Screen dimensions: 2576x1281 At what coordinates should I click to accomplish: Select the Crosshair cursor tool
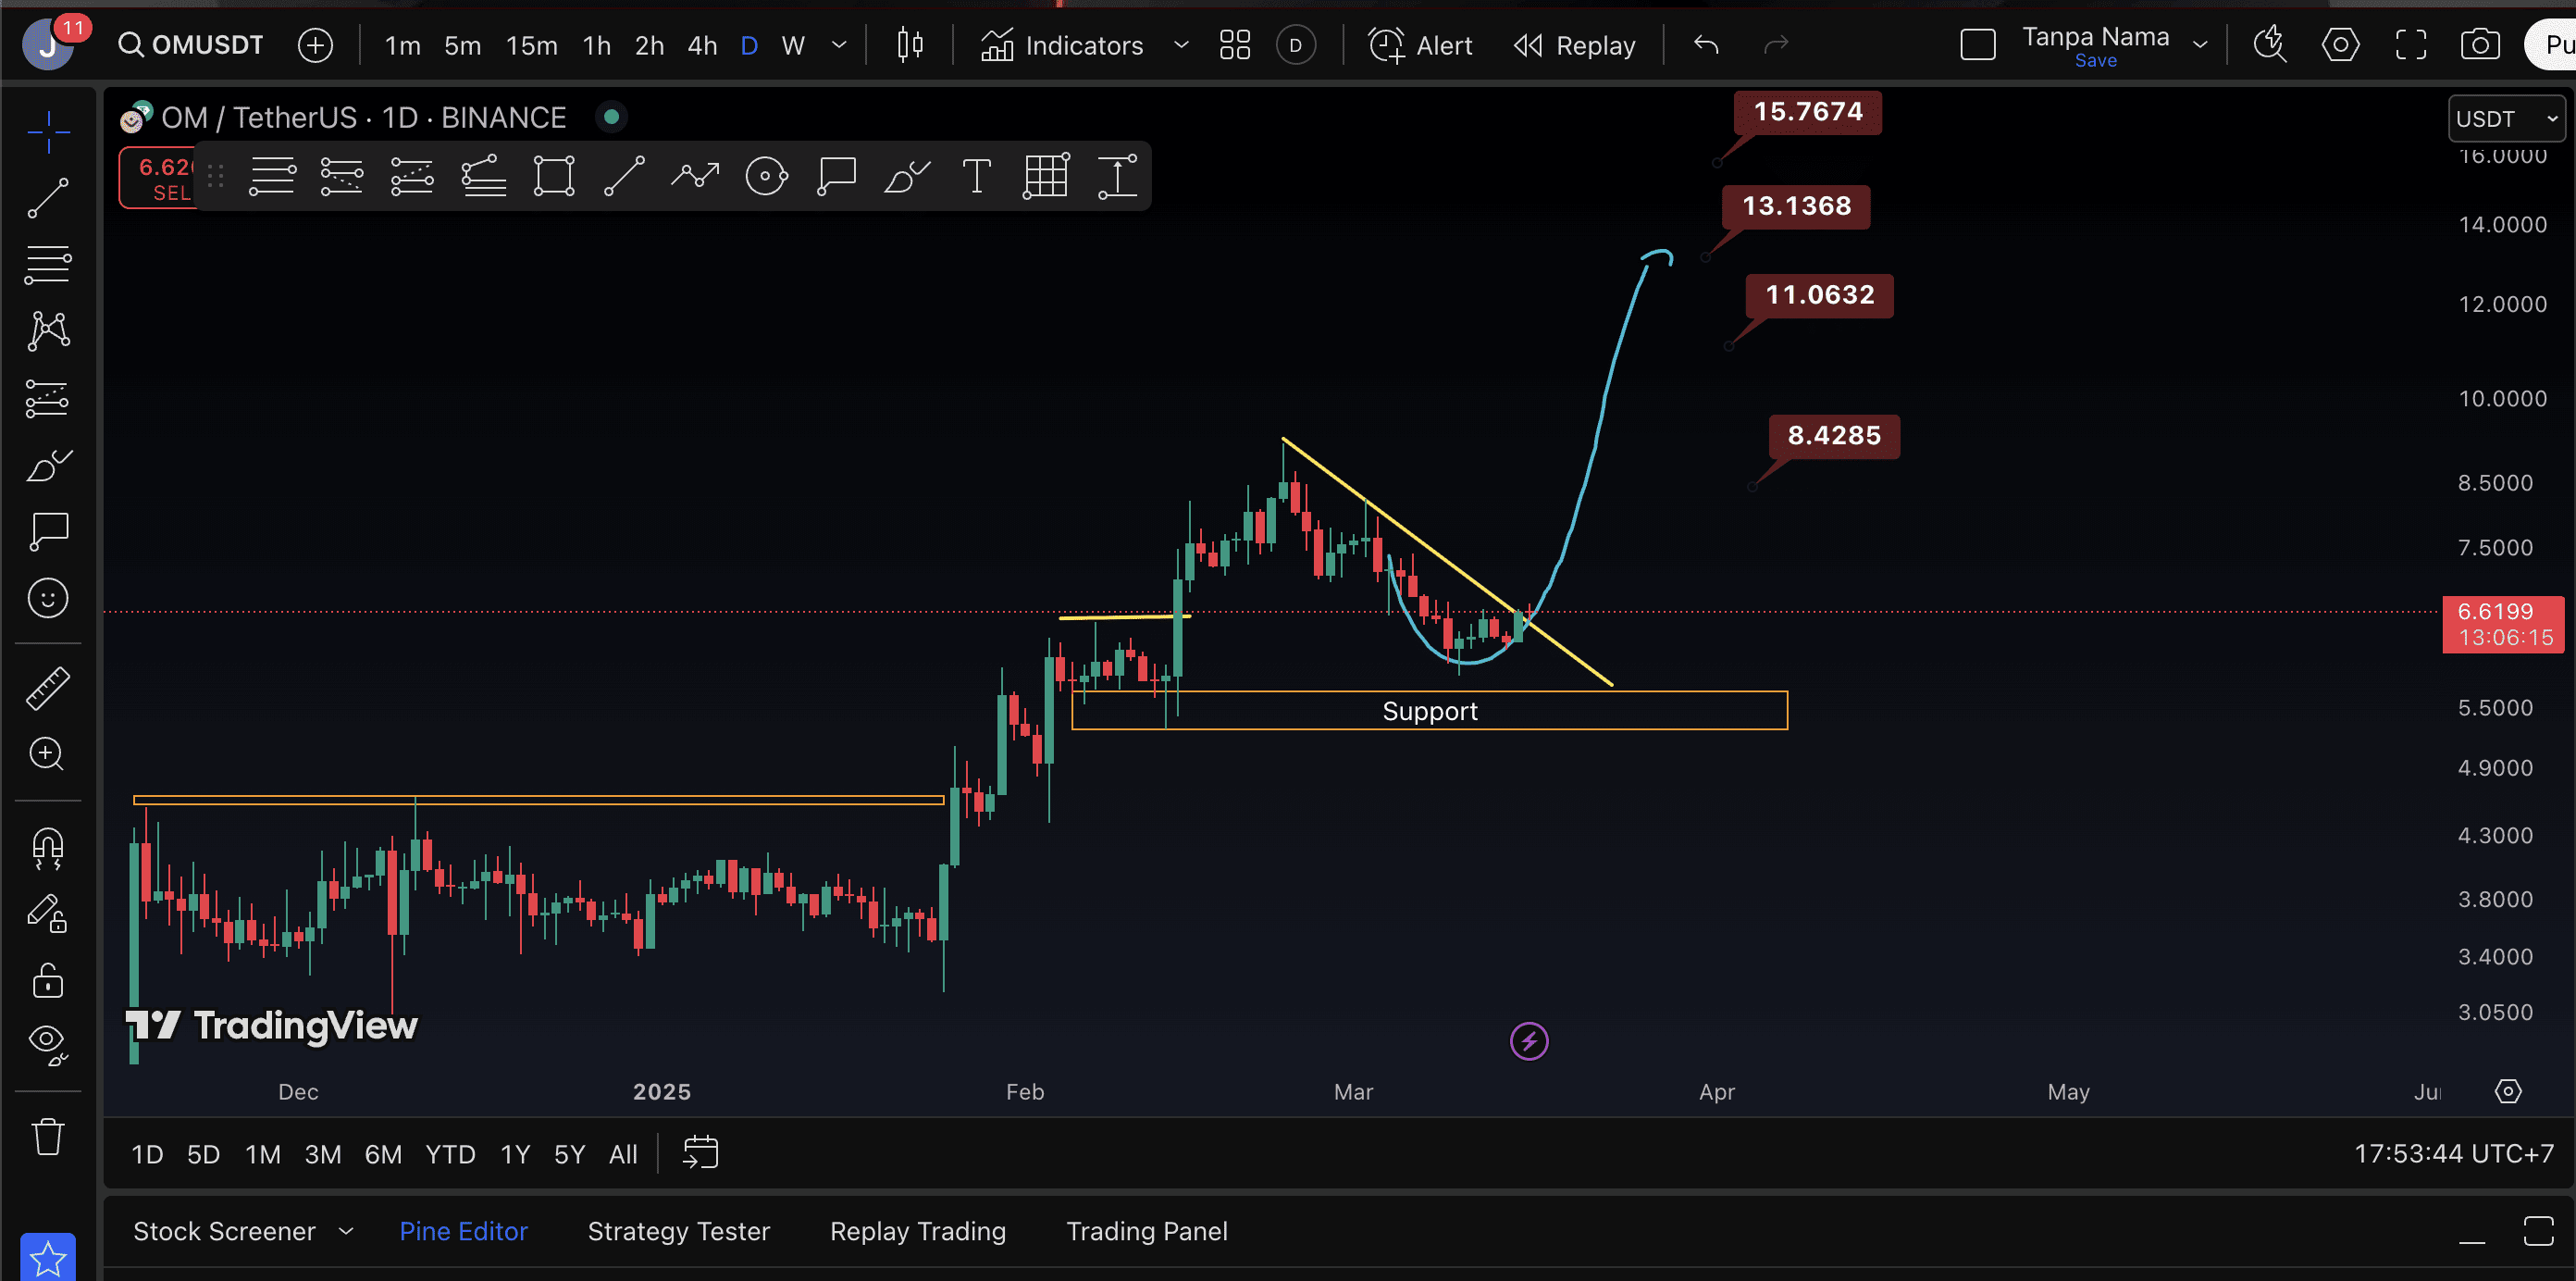(x=47, y=131)
